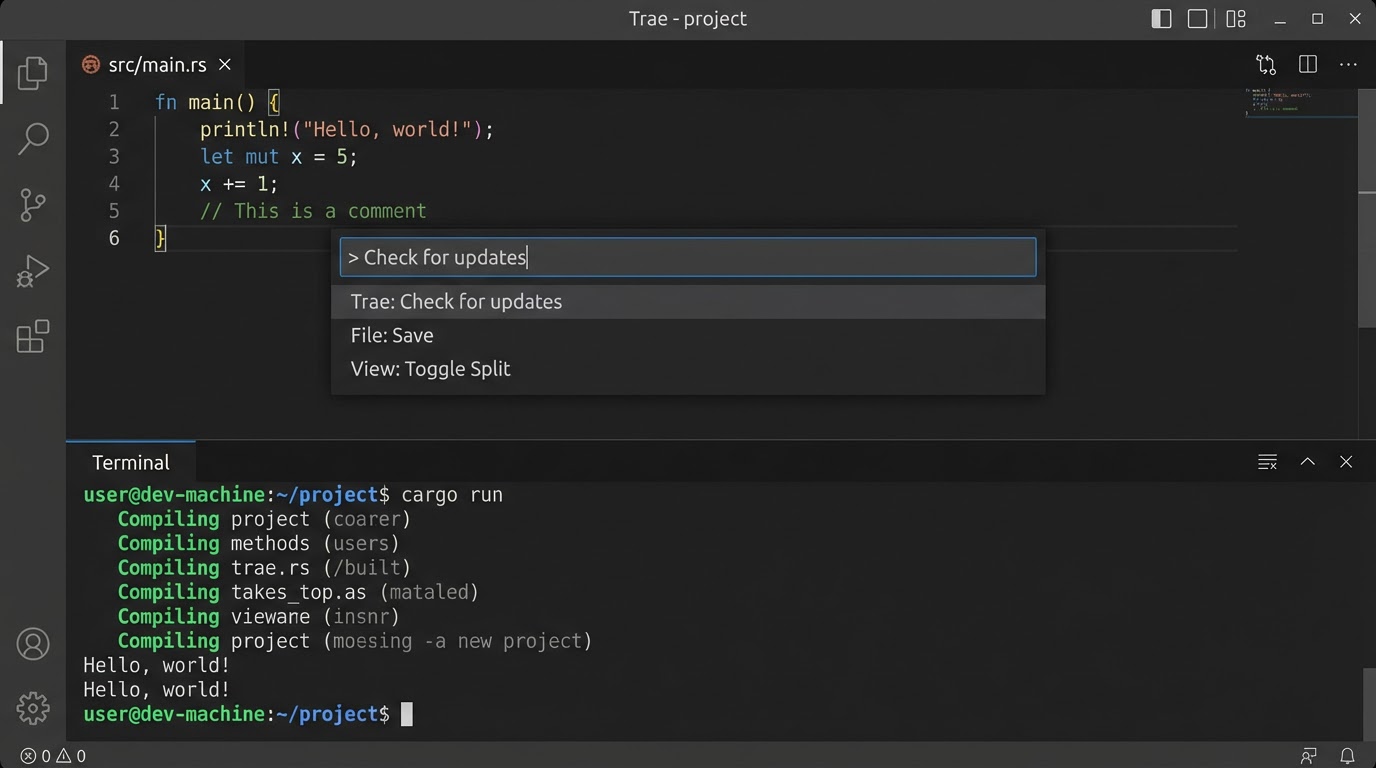Switch to the Terminal tab

tap(130, 462)
